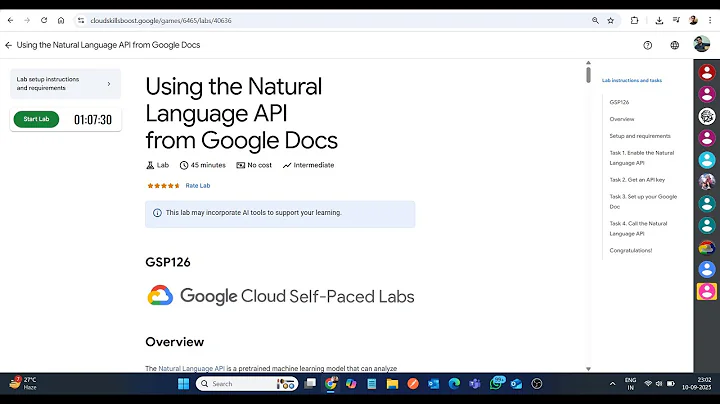This screenshot has height=404, width=720.
Task: Click the scrollbar down arrow
Action: [x=588, y=369]
